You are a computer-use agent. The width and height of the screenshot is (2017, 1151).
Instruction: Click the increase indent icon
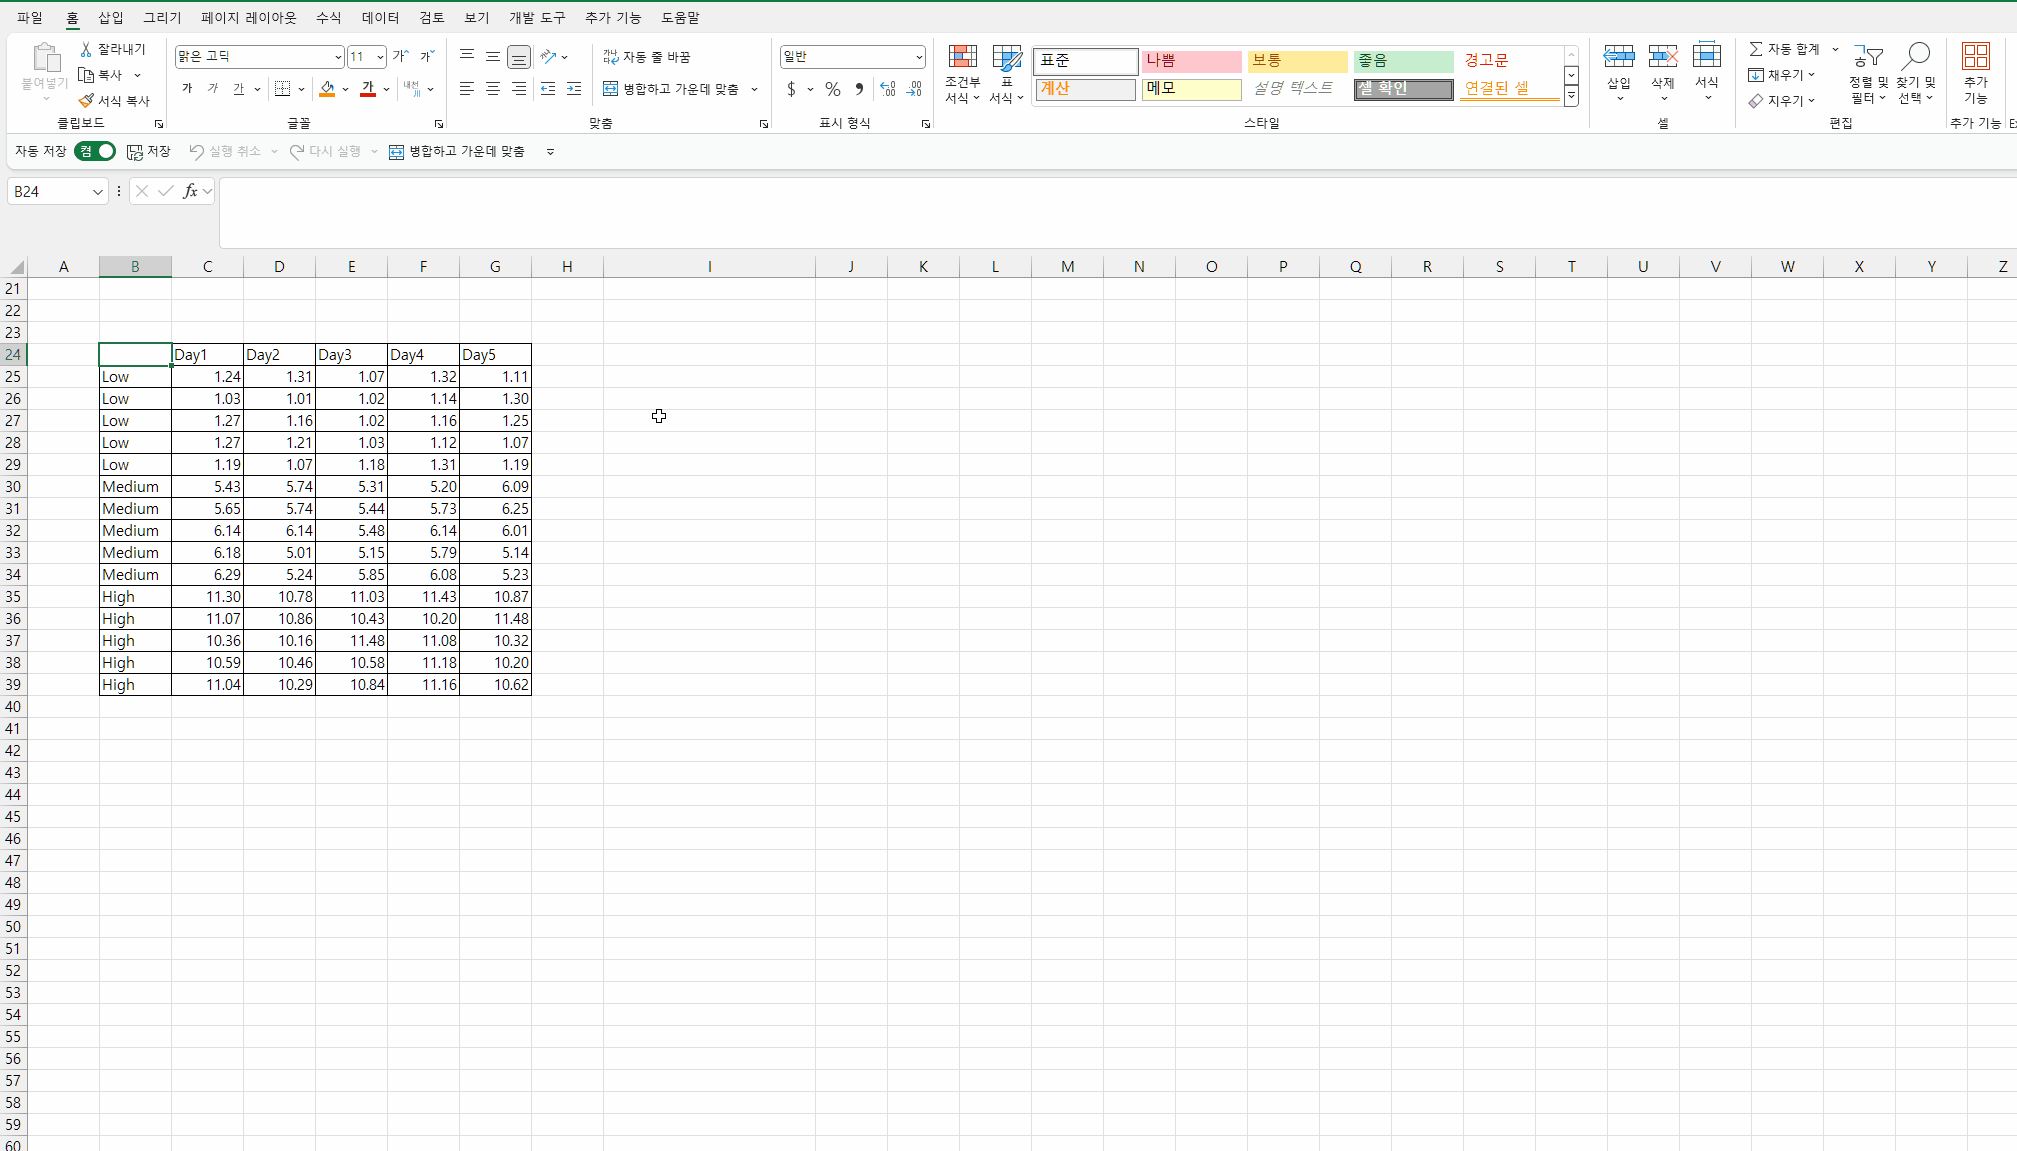click(x=574, y=89)
